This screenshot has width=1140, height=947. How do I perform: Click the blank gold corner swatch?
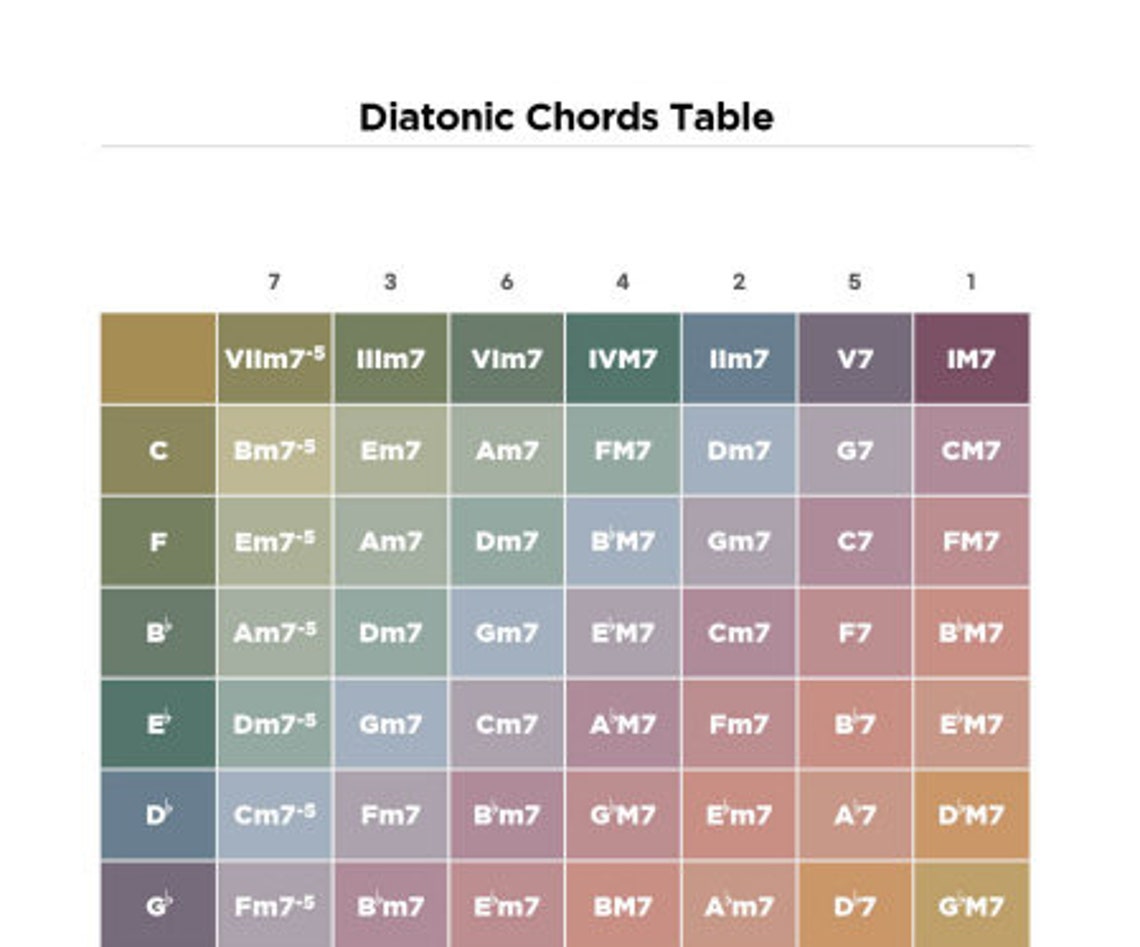click(x=158, y=359)
